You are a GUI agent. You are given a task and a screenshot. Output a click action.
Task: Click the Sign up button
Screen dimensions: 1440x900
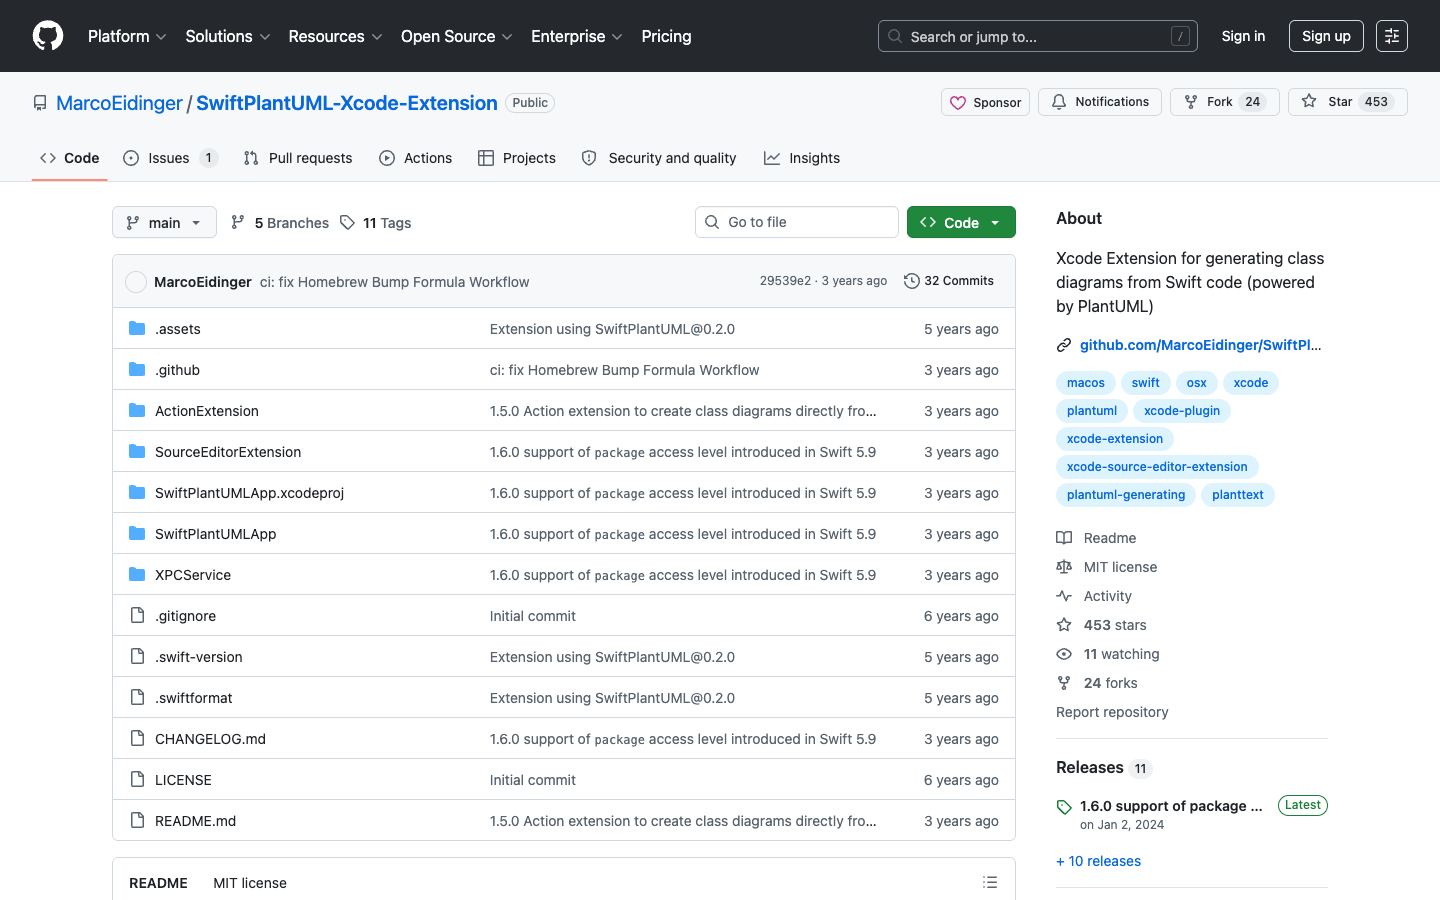click(x=1326, y=36)
